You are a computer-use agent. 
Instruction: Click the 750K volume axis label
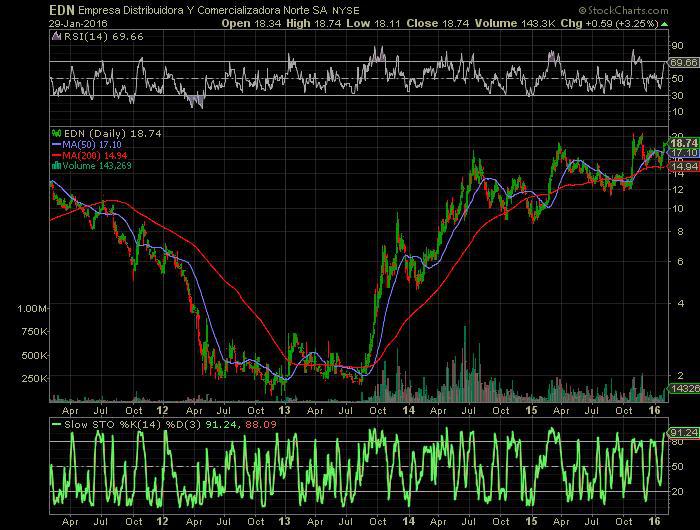34,332
